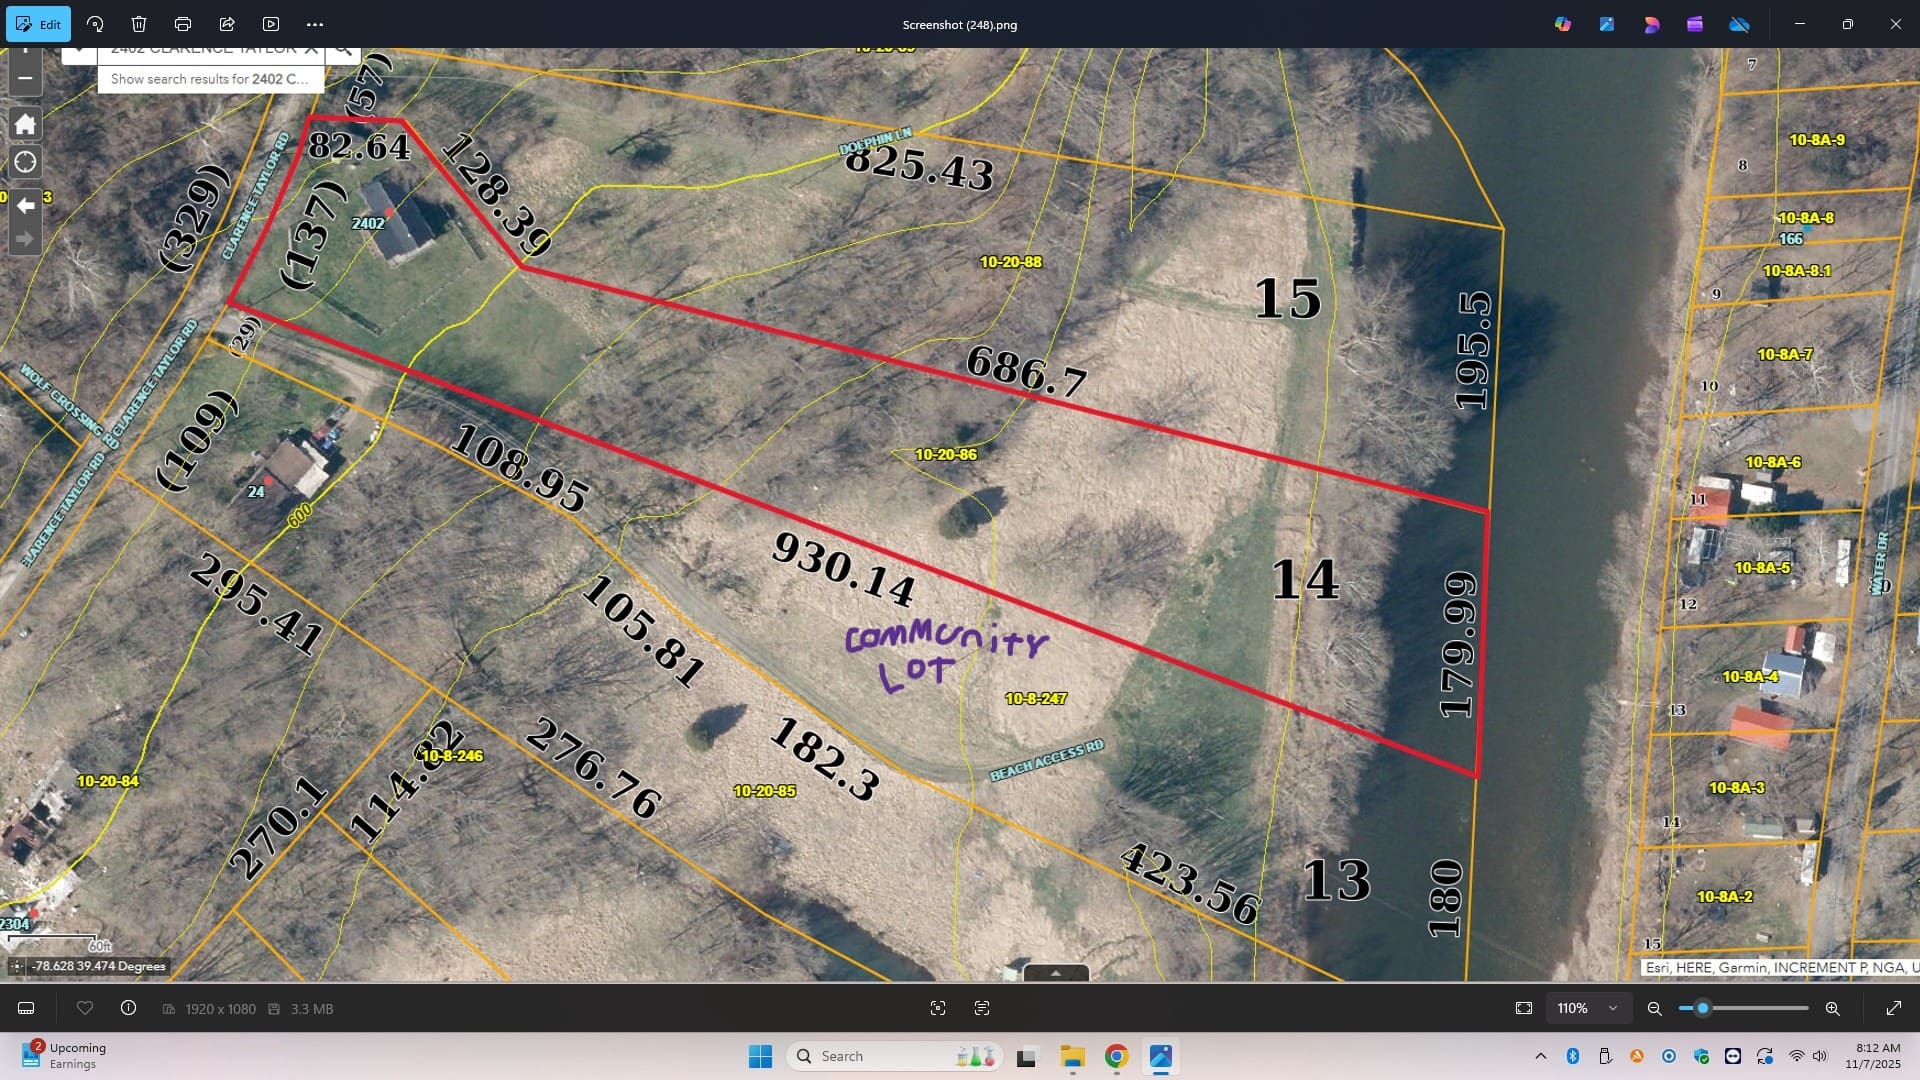Open the three-dot See more menu
Viewport: 1920px width, 1080px height.
pyautogui.click(x=315, y=24)
